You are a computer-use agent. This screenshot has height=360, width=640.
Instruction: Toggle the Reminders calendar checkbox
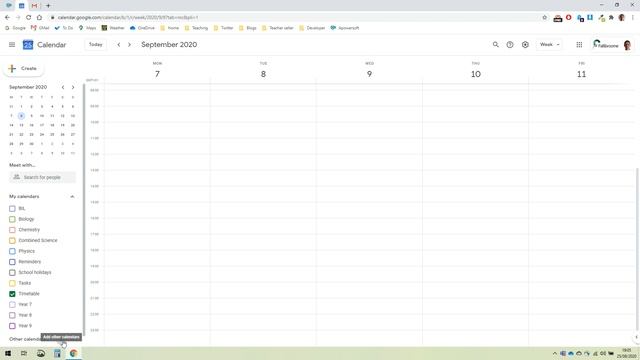click(12, 262)
